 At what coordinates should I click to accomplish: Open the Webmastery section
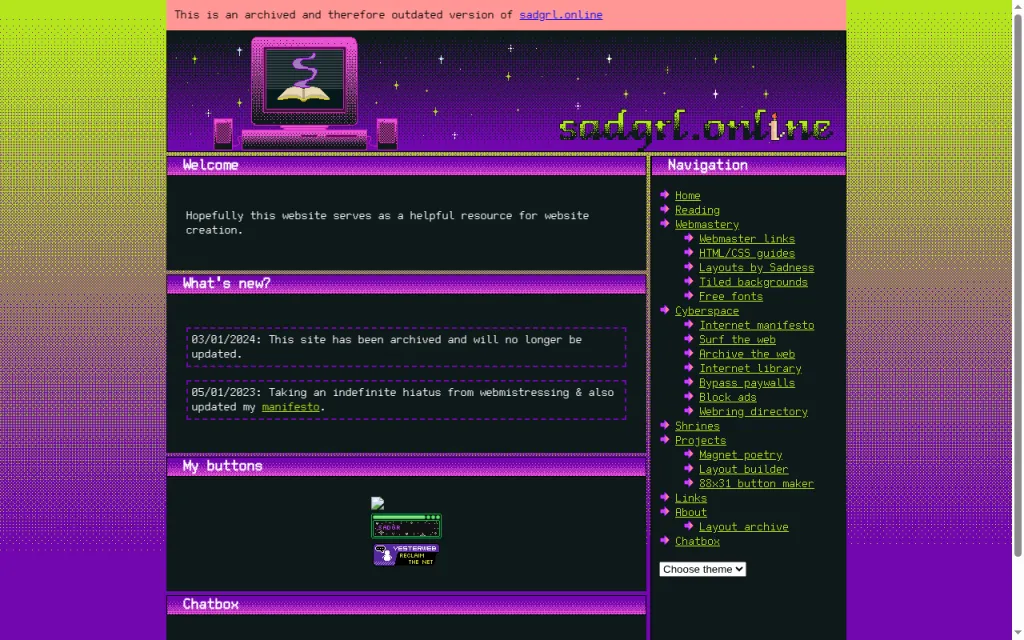point(707,224)
